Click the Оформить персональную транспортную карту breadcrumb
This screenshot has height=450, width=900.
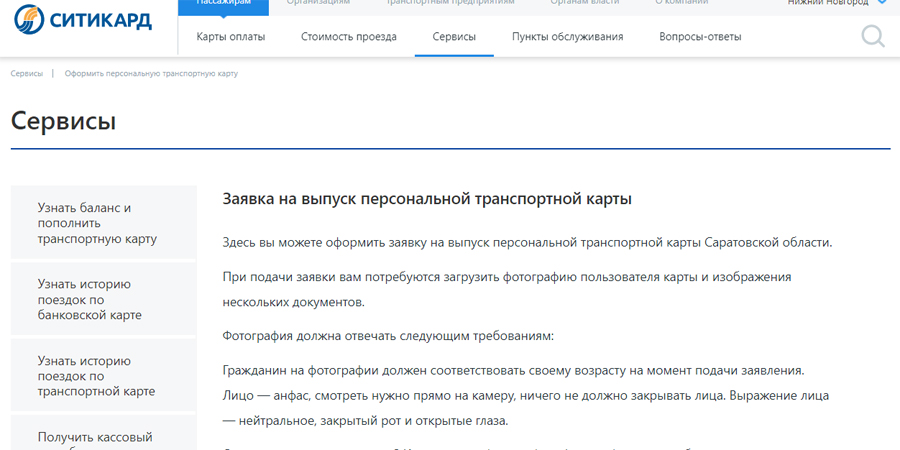(x=151, y=74)
